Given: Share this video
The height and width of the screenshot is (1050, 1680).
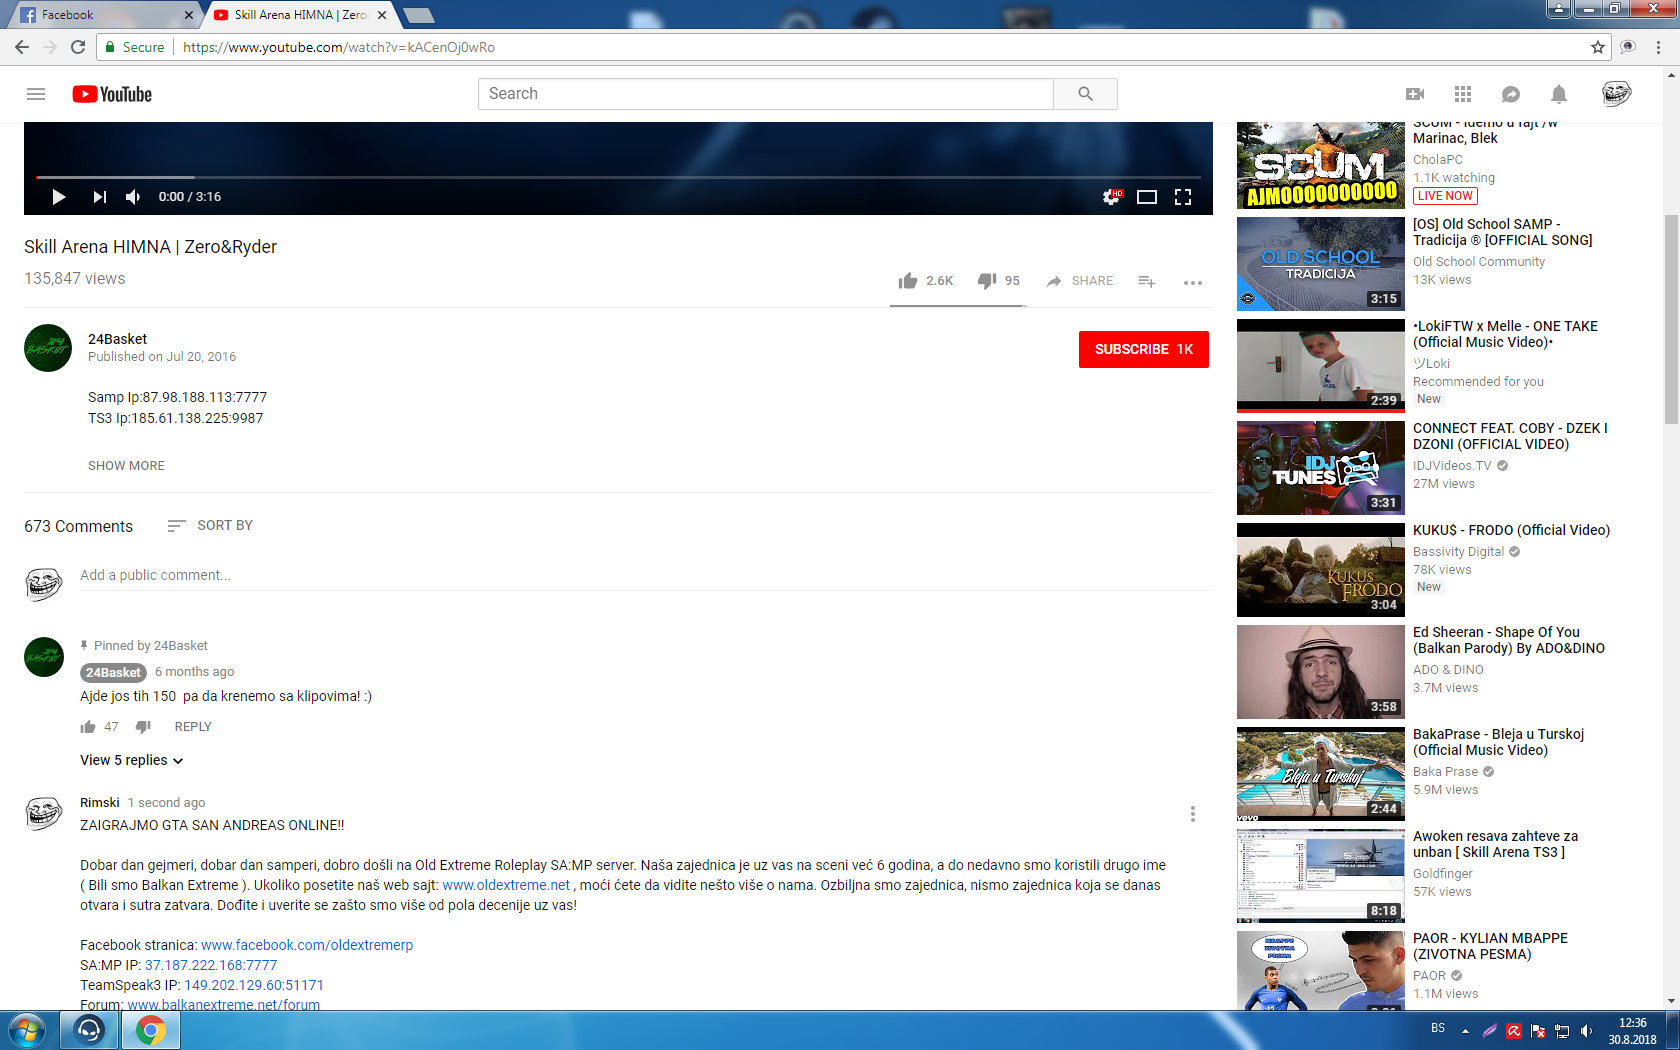Looking at the screenshot, I should (x=1079, y=281).
